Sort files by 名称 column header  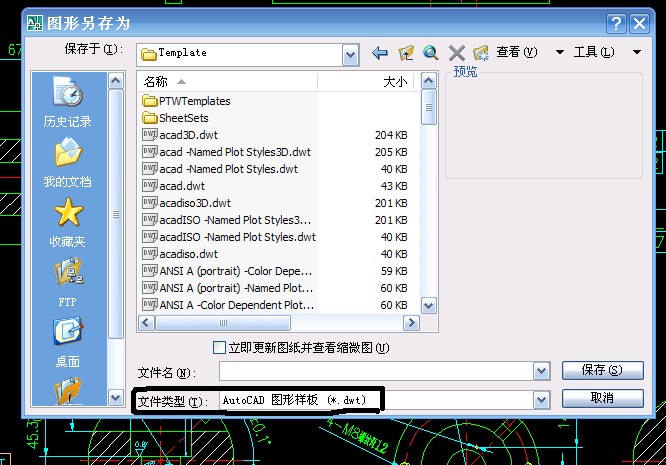pos(227,82)
